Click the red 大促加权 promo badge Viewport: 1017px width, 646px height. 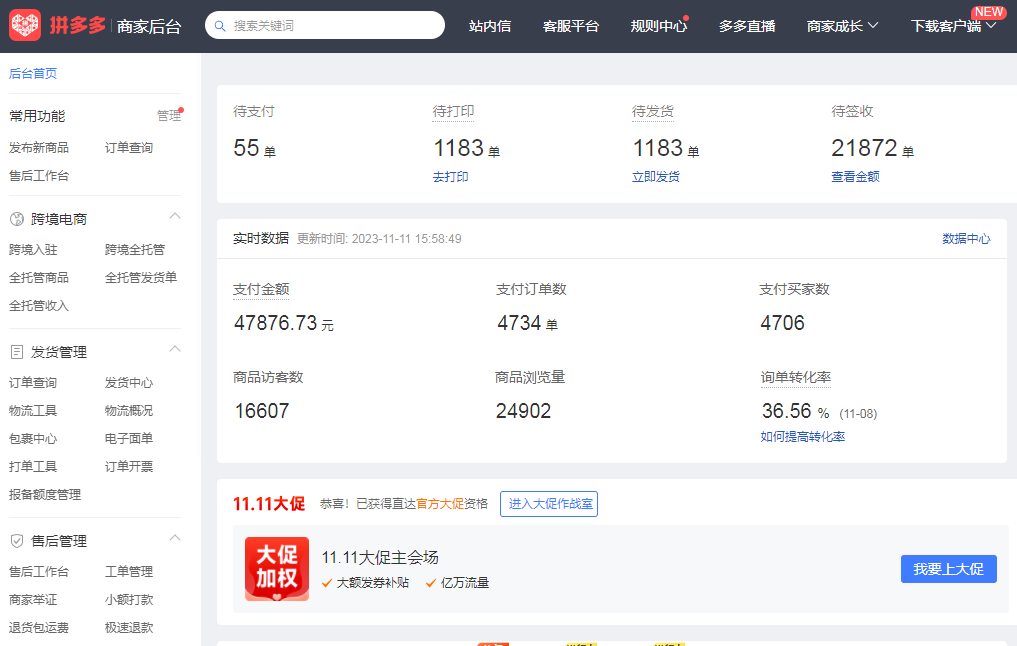click(x=277, y=569)
